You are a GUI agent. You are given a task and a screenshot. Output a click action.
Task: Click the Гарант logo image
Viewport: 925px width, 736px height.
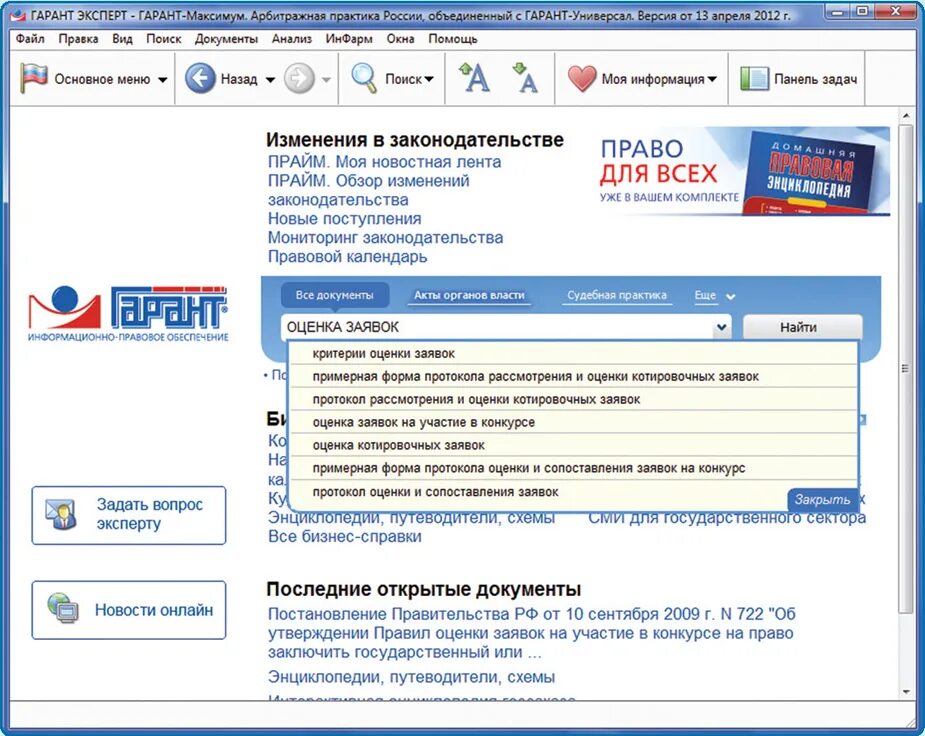coord(128,314)
